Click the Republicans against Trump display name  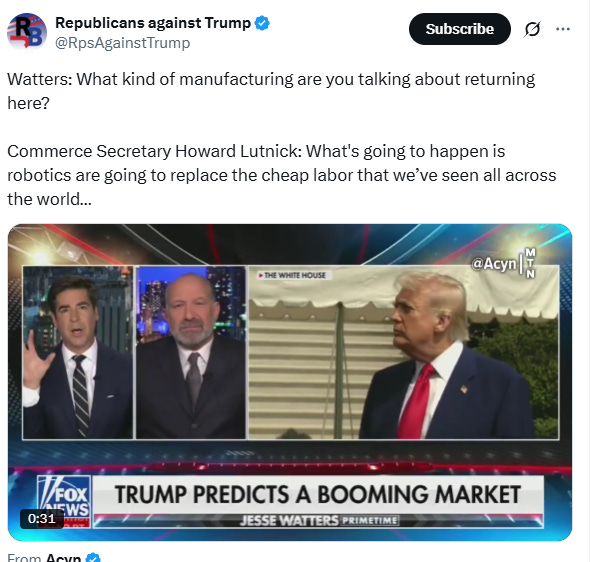pyautogui.click(x=153, y=23)
